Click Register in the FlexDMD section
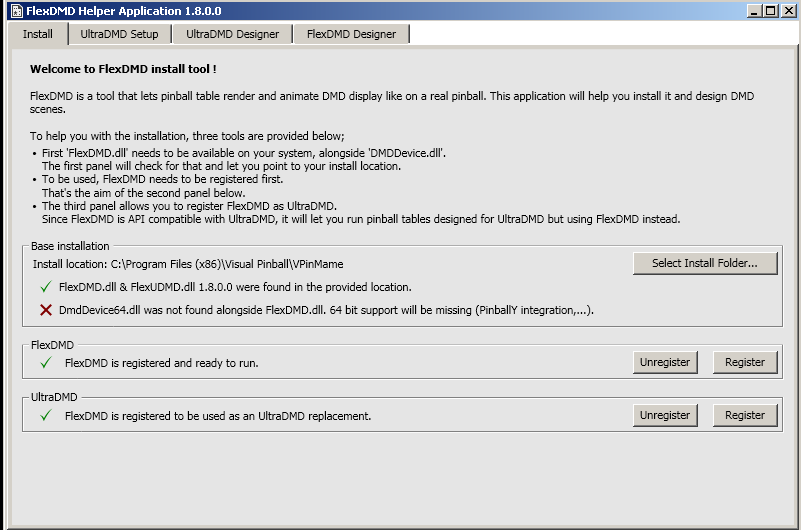The height and width of the screenshot is (530, 801). coord(745,362)
